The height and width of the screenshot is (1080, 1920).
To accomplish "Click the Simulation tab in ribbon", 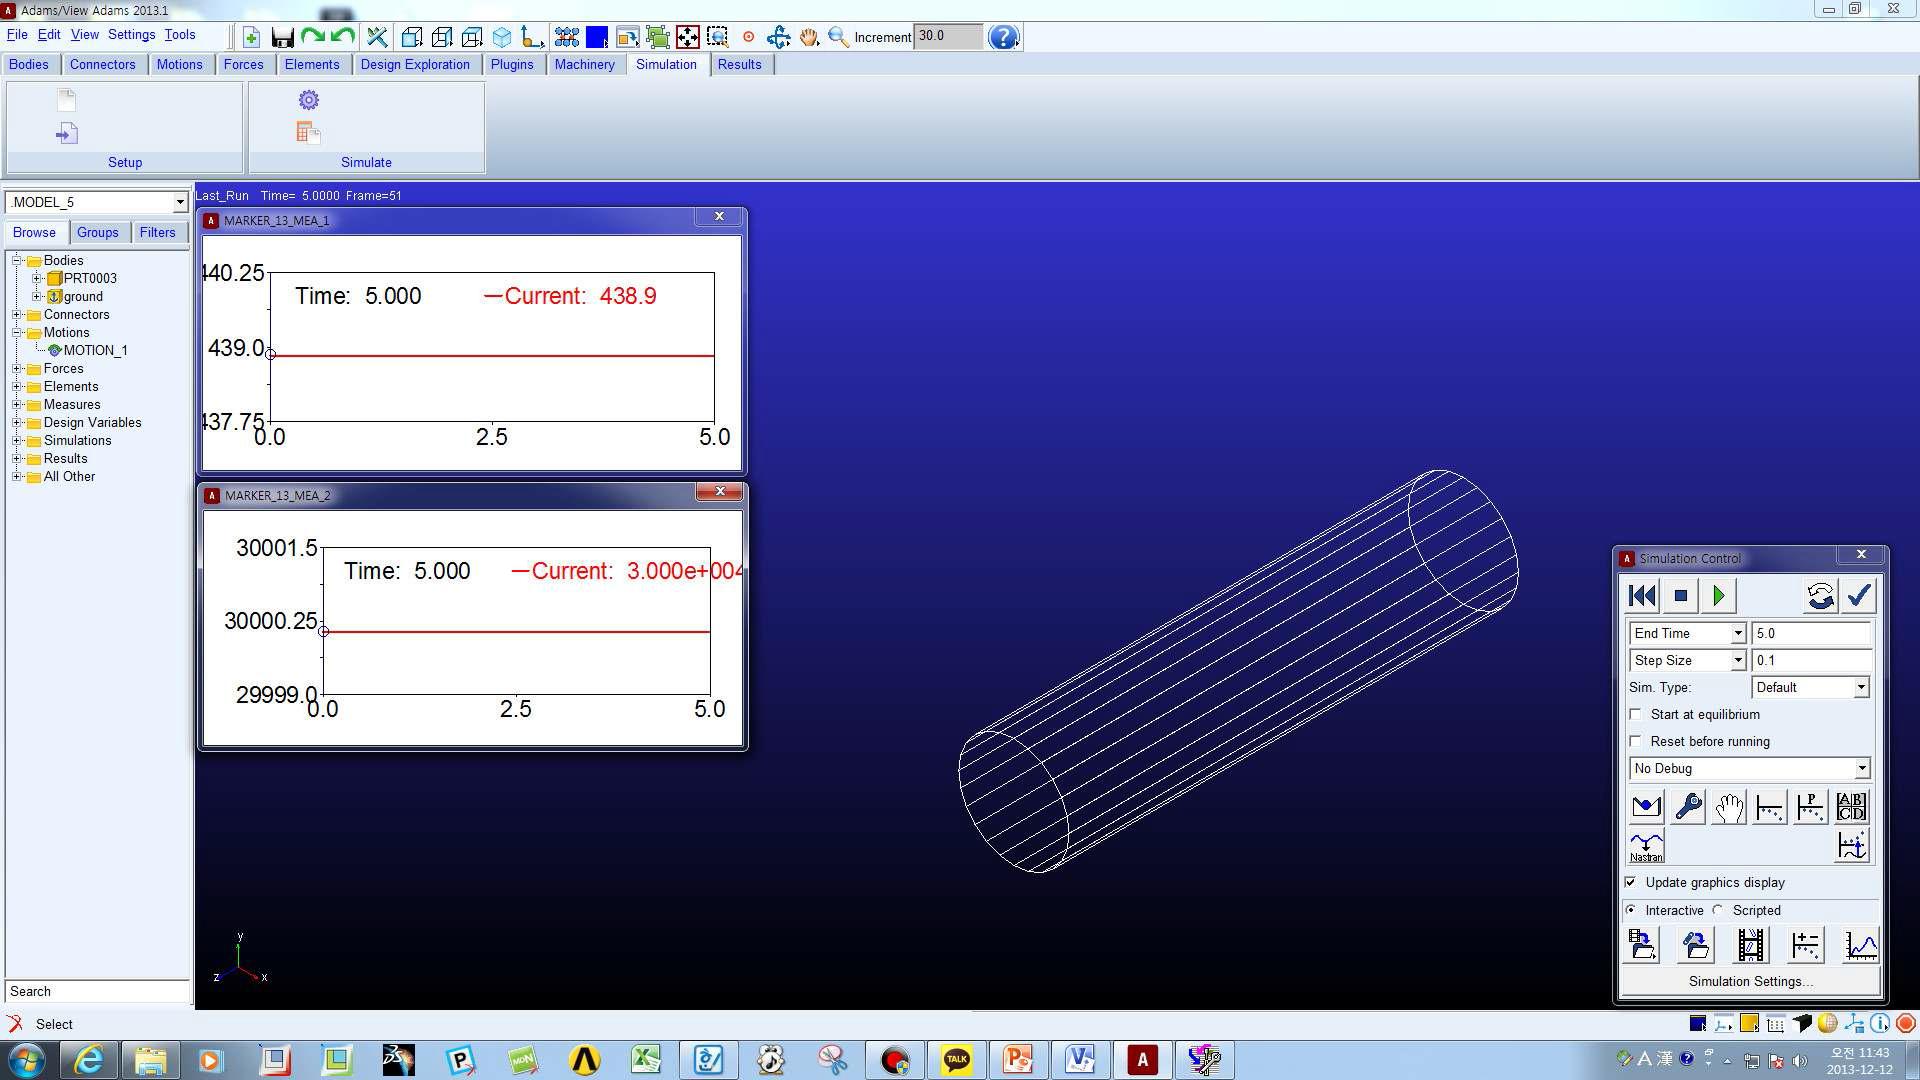I will point(666,65).
